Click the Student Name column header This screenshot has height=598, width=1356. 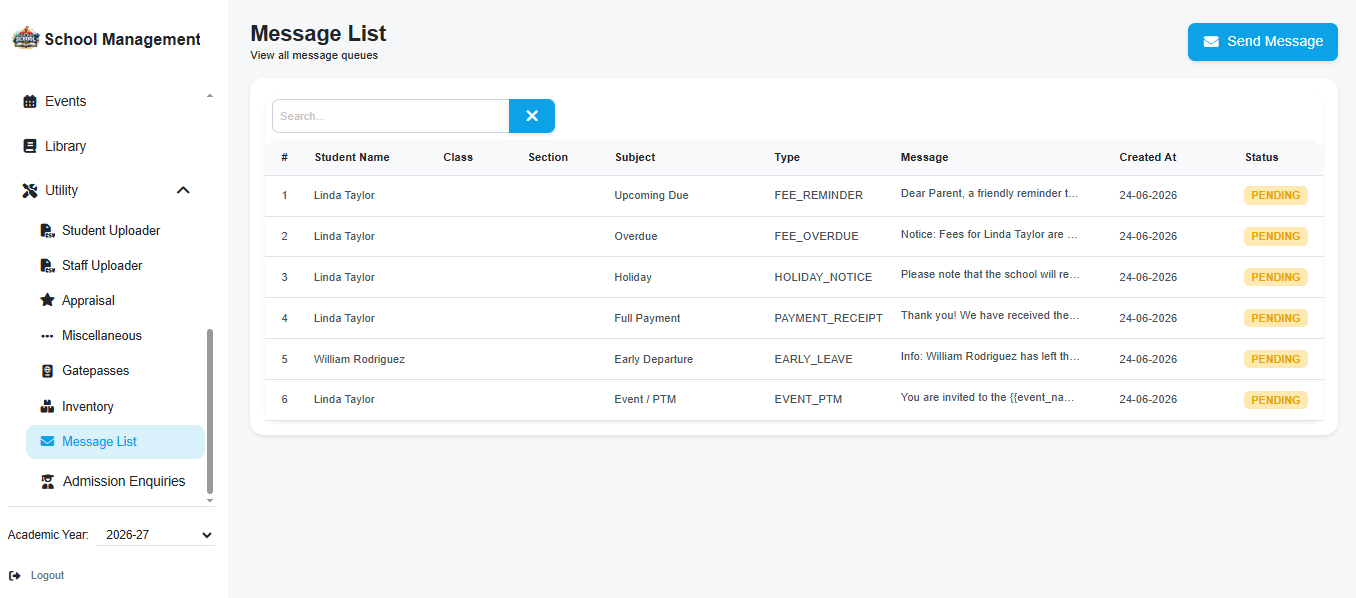tap(352, 157)
